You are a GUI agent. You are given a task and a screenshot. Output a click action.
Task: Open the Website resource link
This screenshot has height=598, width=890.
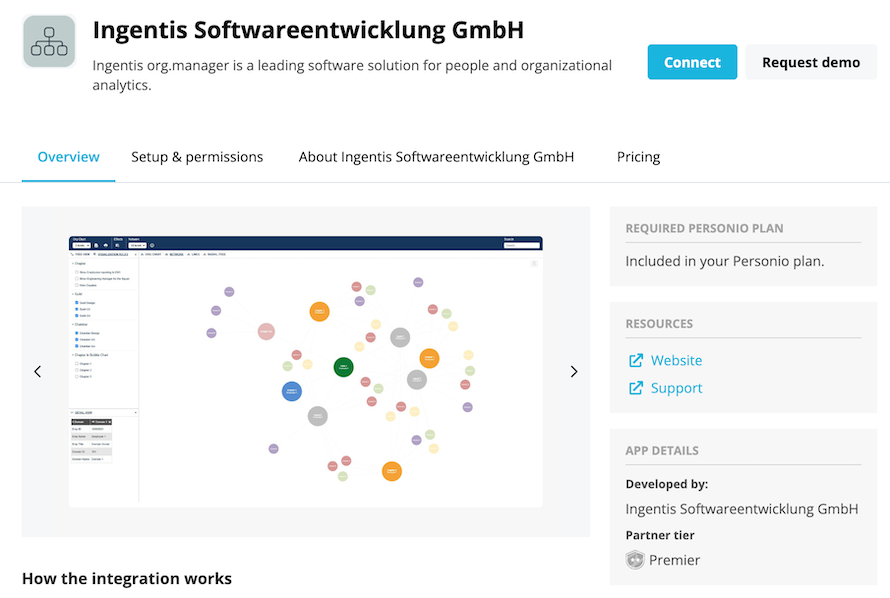pyautogui.click(x=676, y=360)
